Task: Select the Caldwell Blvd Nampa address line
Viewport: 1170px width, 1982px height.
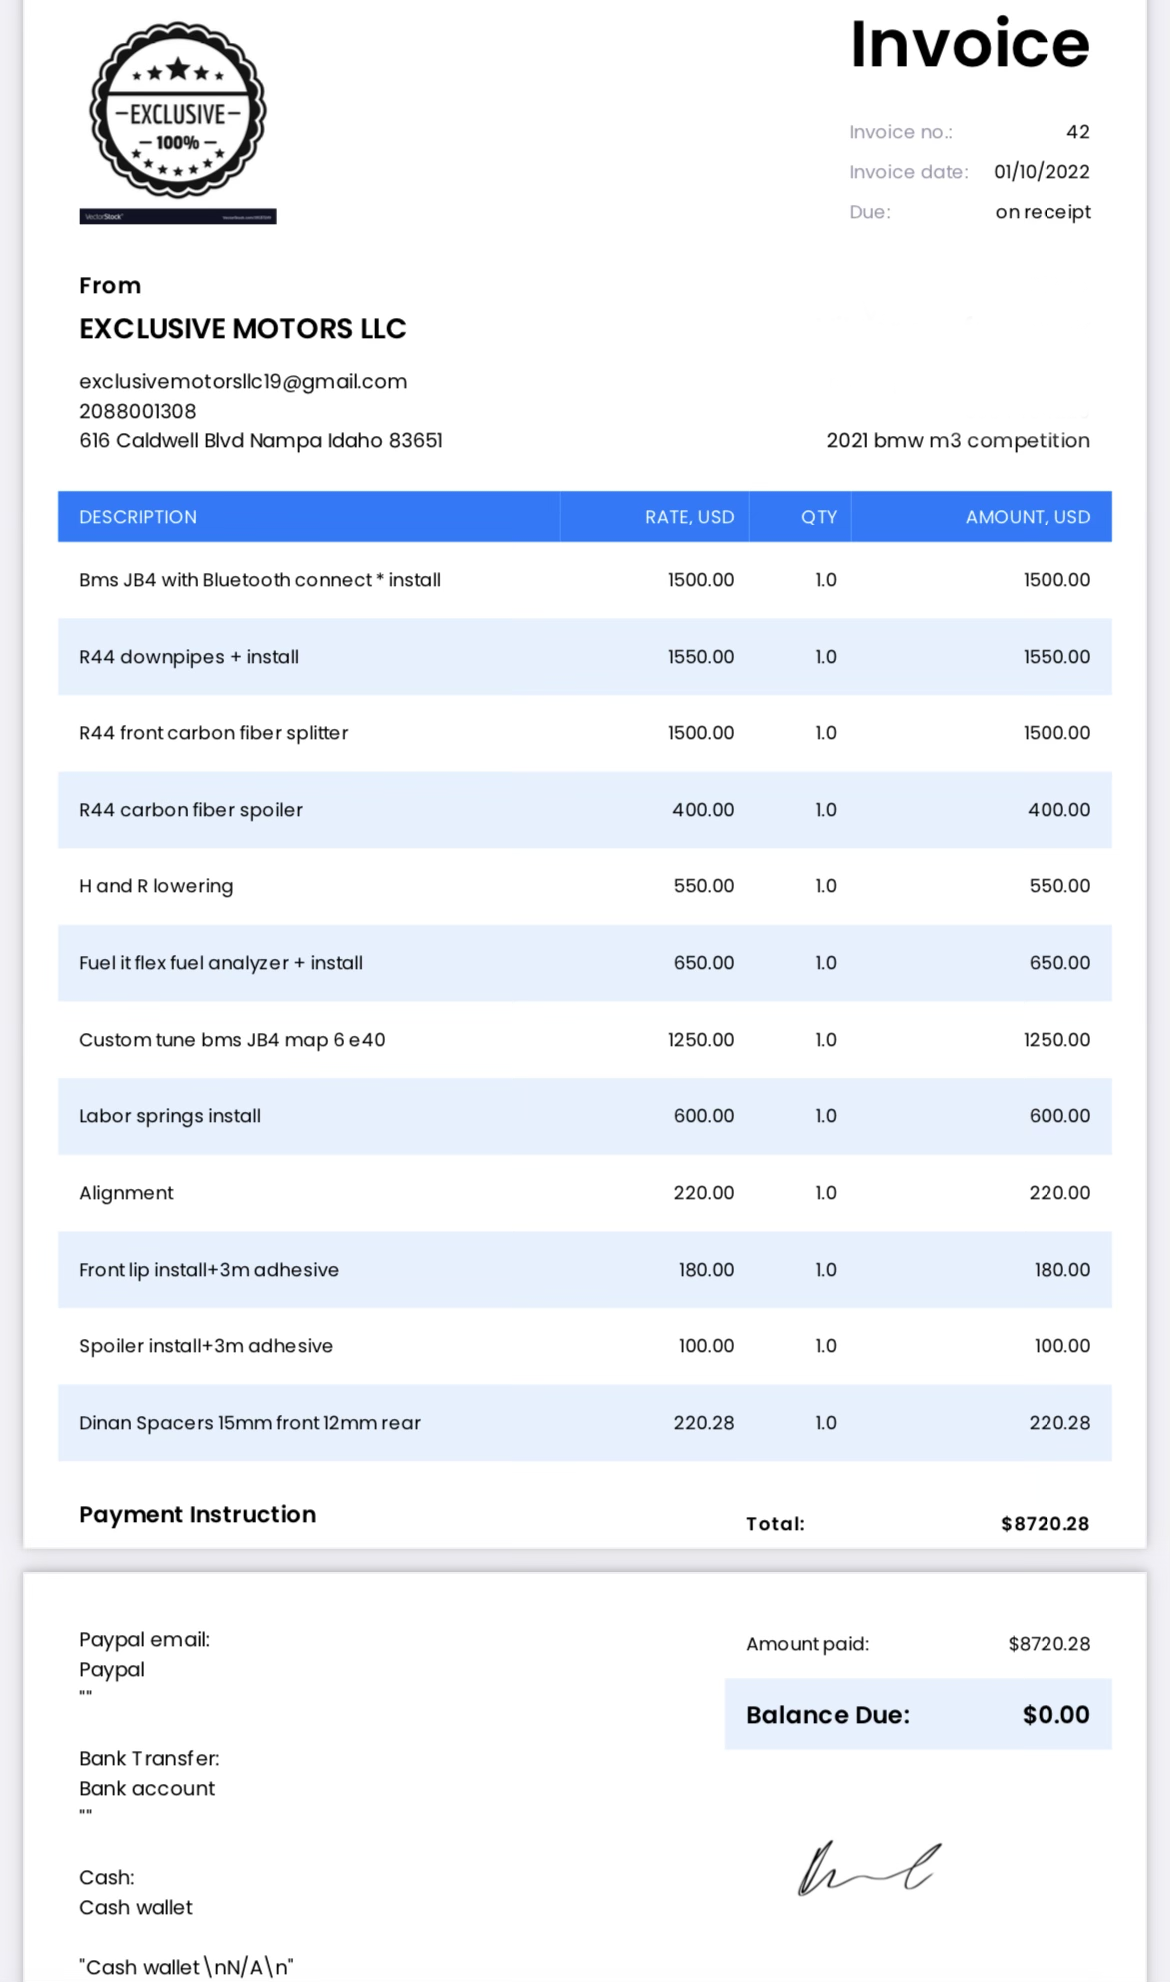Action: (x=260, y=440)
